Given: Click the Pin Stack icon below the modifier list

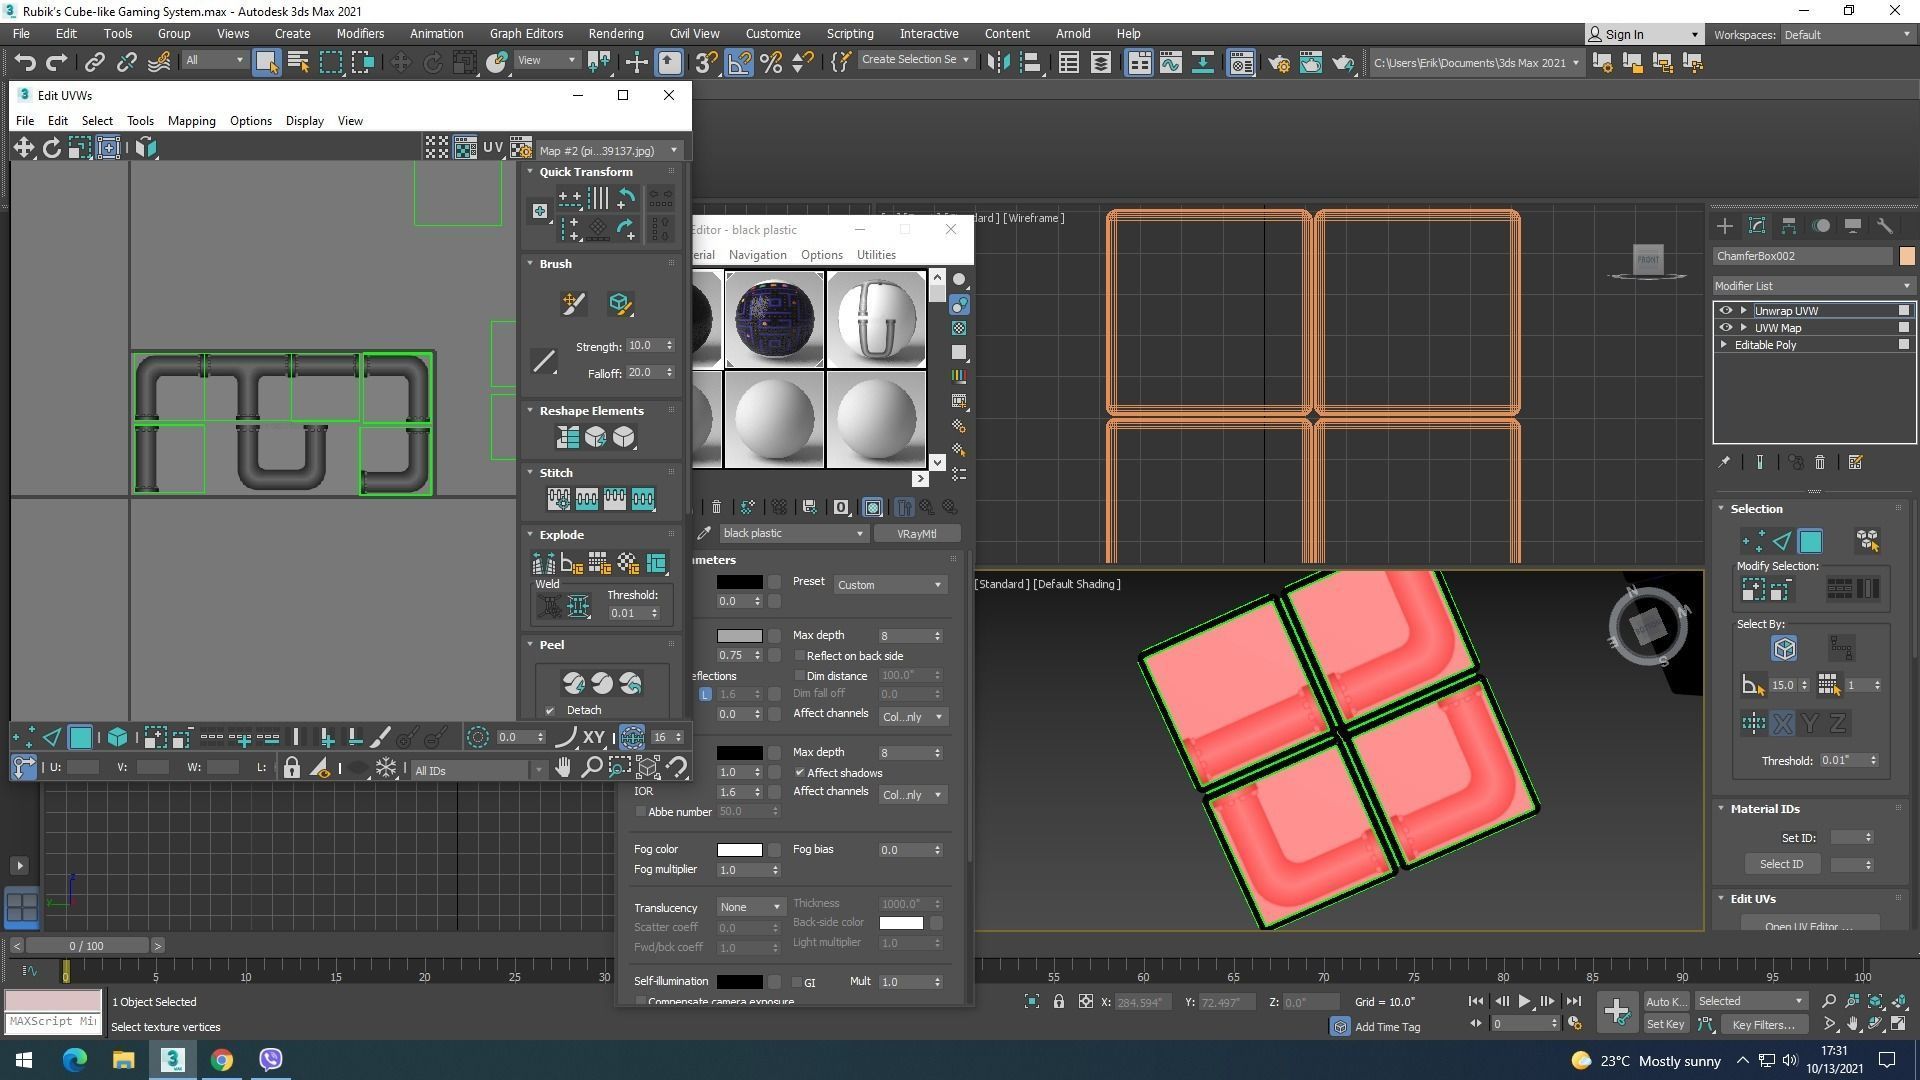Looking at the screenshot, I should point(1724,462).
